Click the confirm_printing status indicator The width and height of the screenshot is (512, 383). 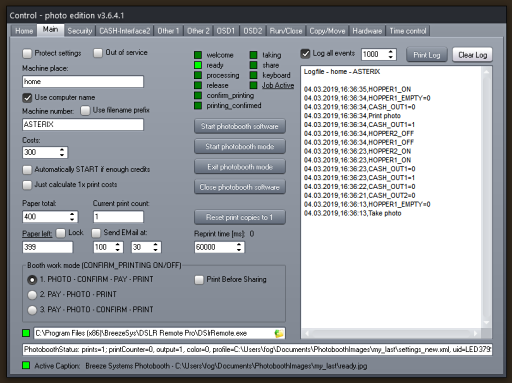[x=198, y=95]
